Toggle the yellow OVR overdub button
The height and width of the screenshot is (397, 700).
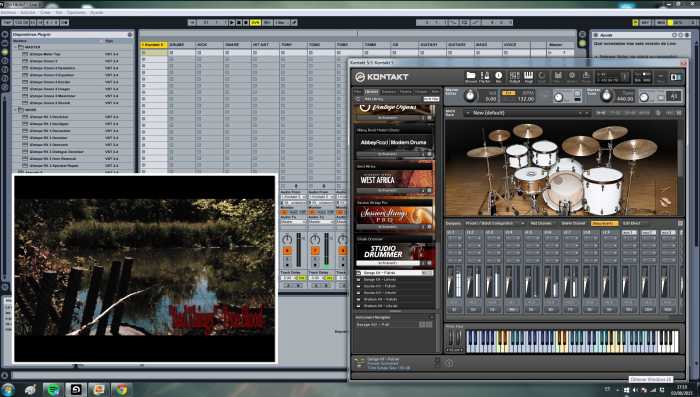click(x=255, y=22)
